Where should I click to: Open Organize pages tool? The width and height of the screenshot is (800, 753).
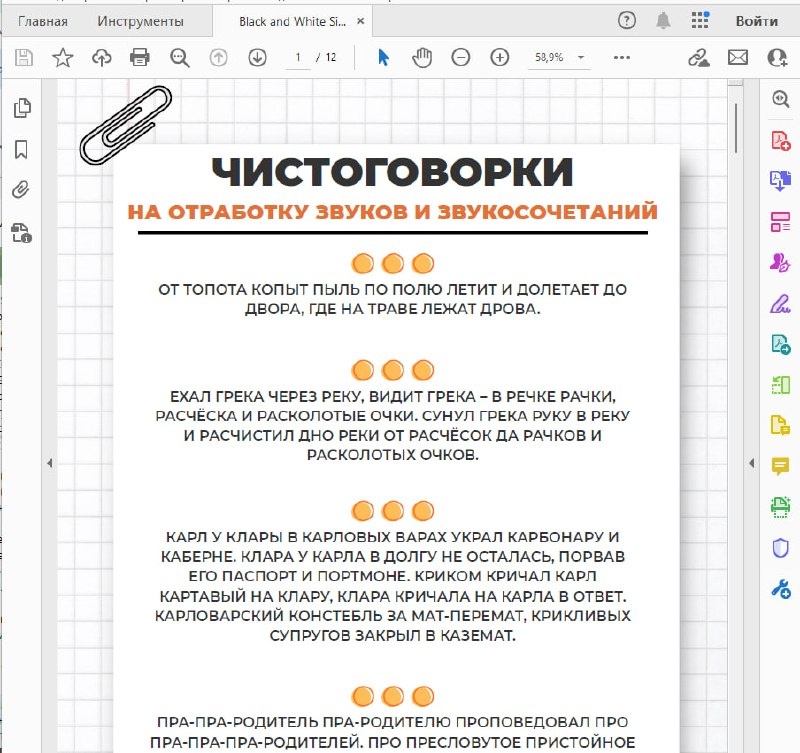[x=781, y=222]
